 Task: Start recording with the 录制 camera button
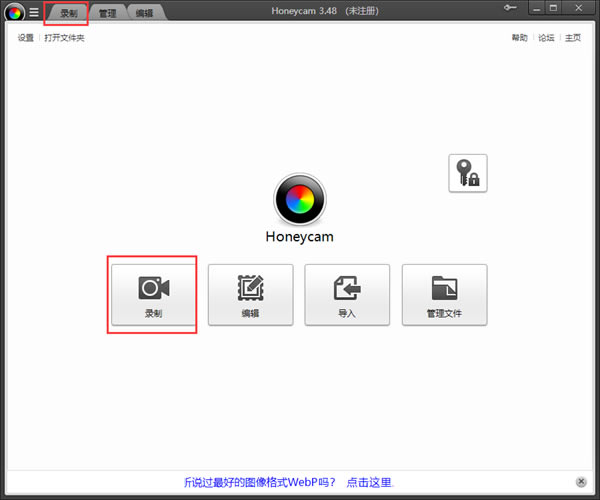tap(154, 295)
